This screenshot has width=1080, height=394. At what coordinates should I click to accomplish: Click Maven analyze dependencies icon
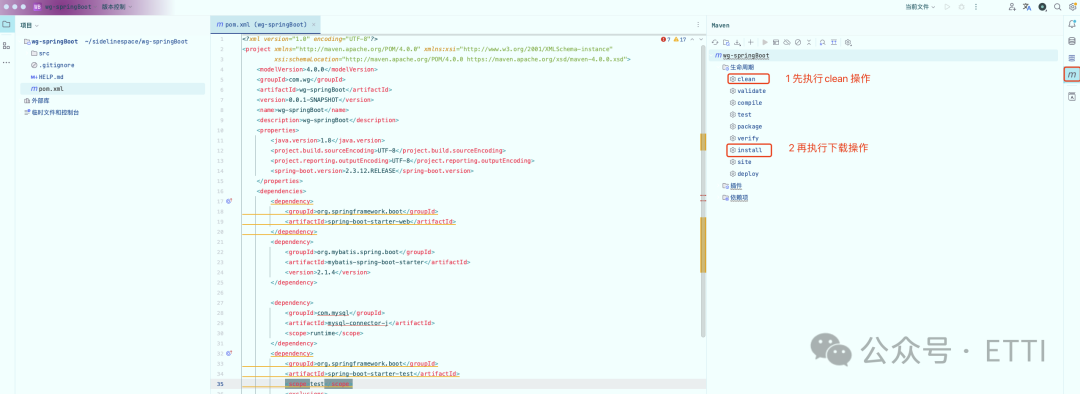tap(834, 42)
